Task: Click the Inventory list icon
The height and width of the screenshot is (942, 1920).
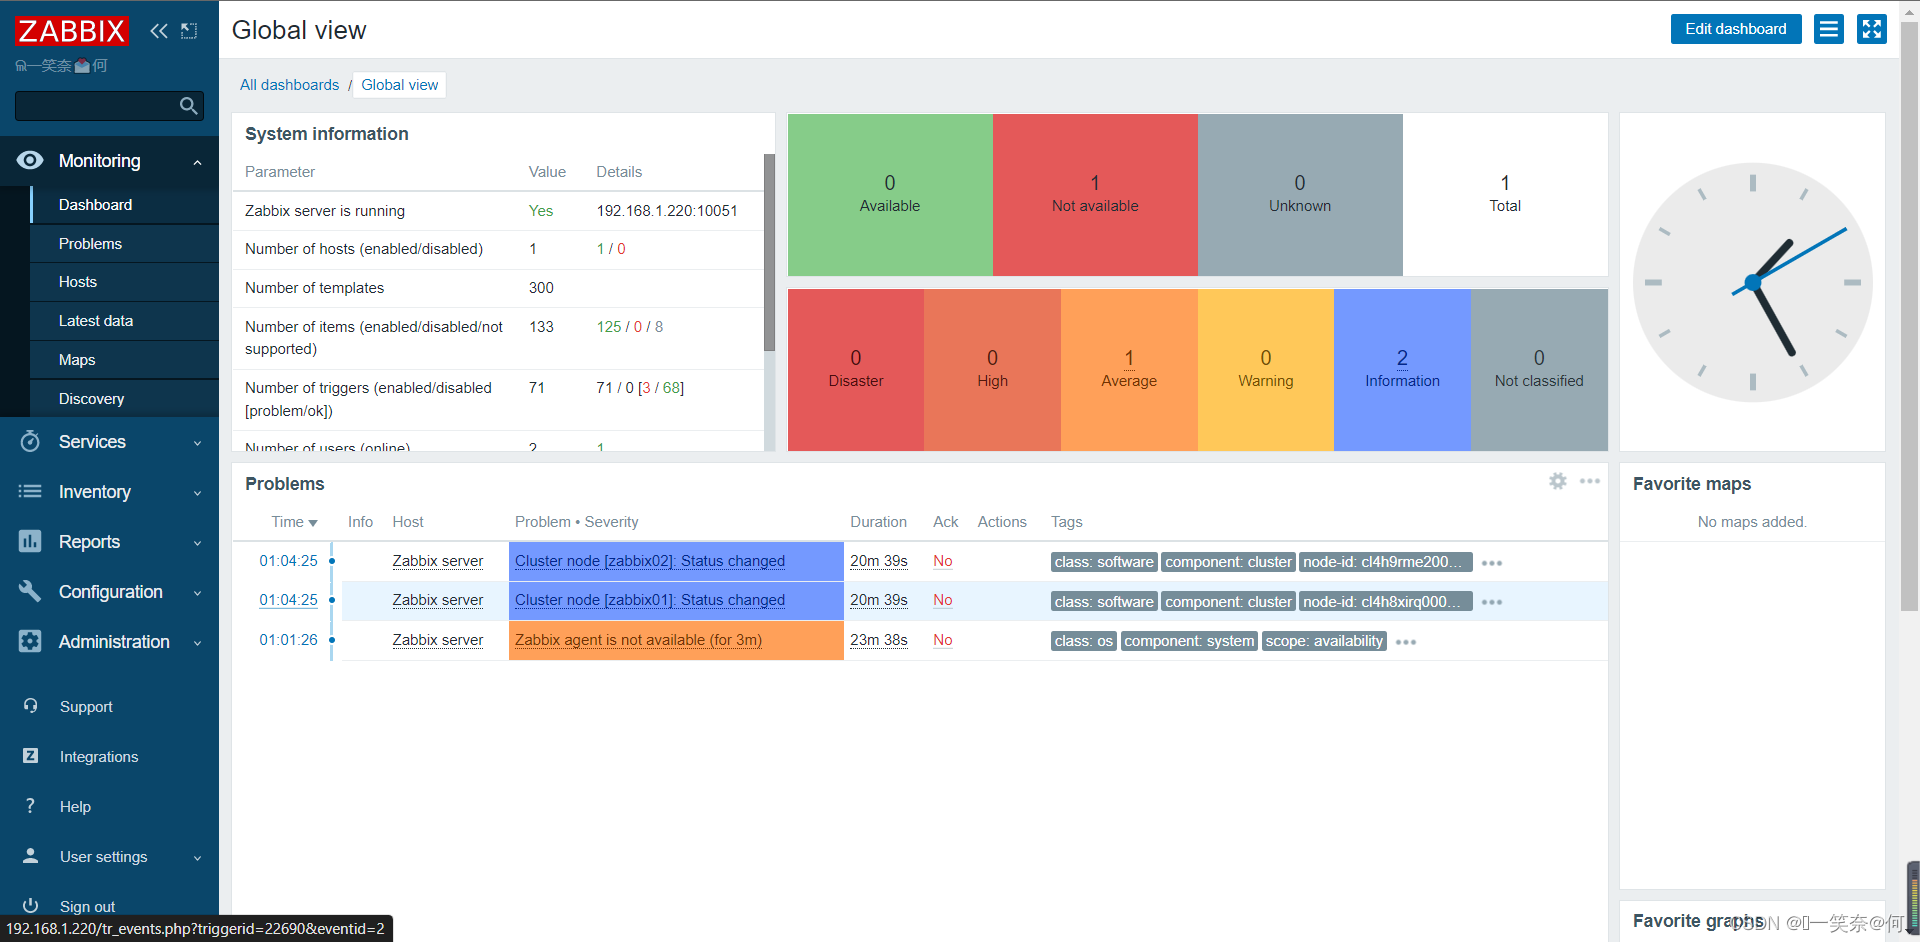Action: click(30, 492)
